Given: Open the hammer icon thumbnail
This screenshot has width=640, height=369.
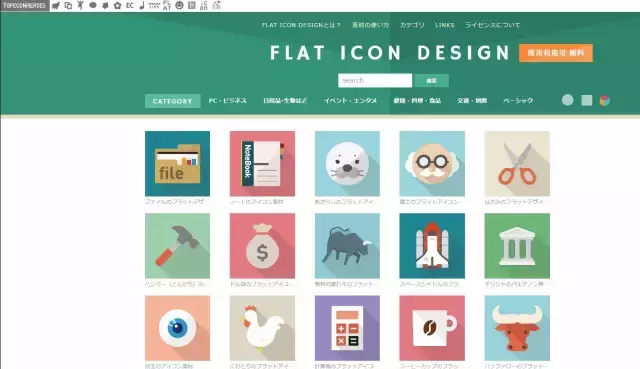Looking at the screenshot, I should pos(178,246).
